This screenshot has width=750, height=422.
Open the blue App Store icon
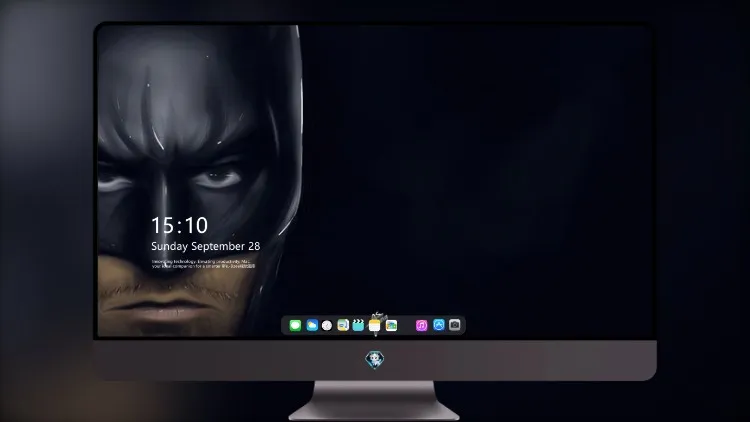point(439,325)
